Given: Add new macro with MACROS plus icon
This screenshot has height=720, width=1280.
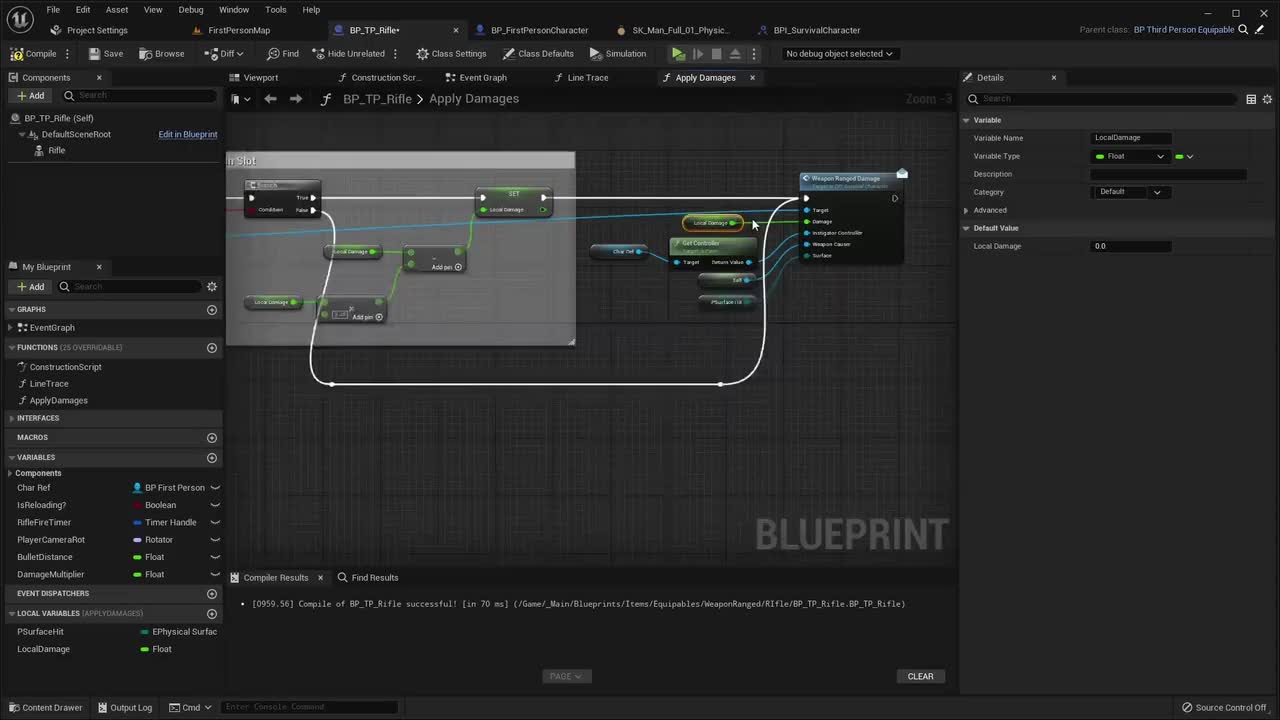Looking at the screenshot, I should point(211,438).
